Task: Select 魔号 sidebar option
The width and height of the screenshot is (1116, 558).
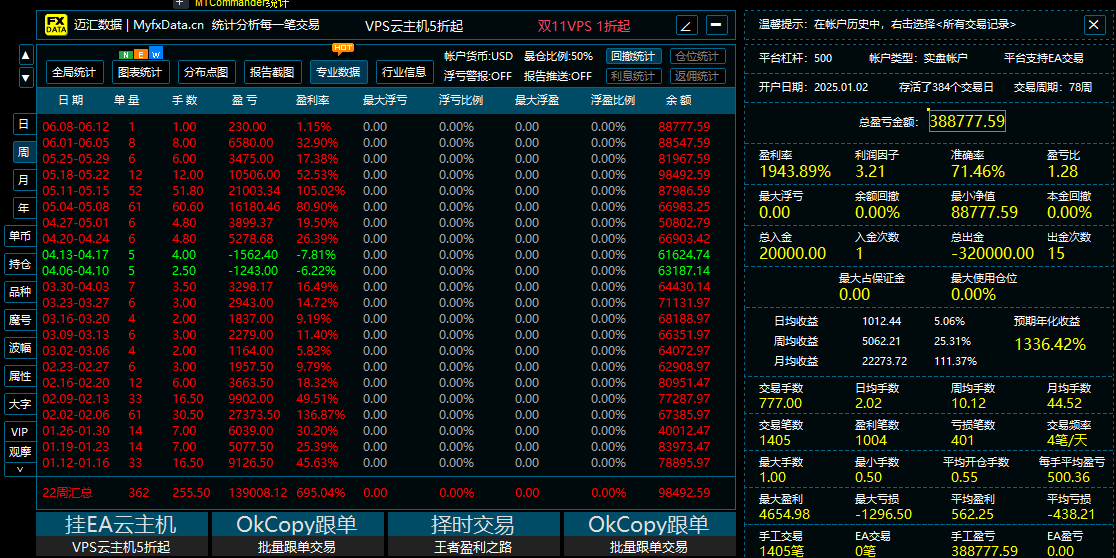Action: click(20, 320)
